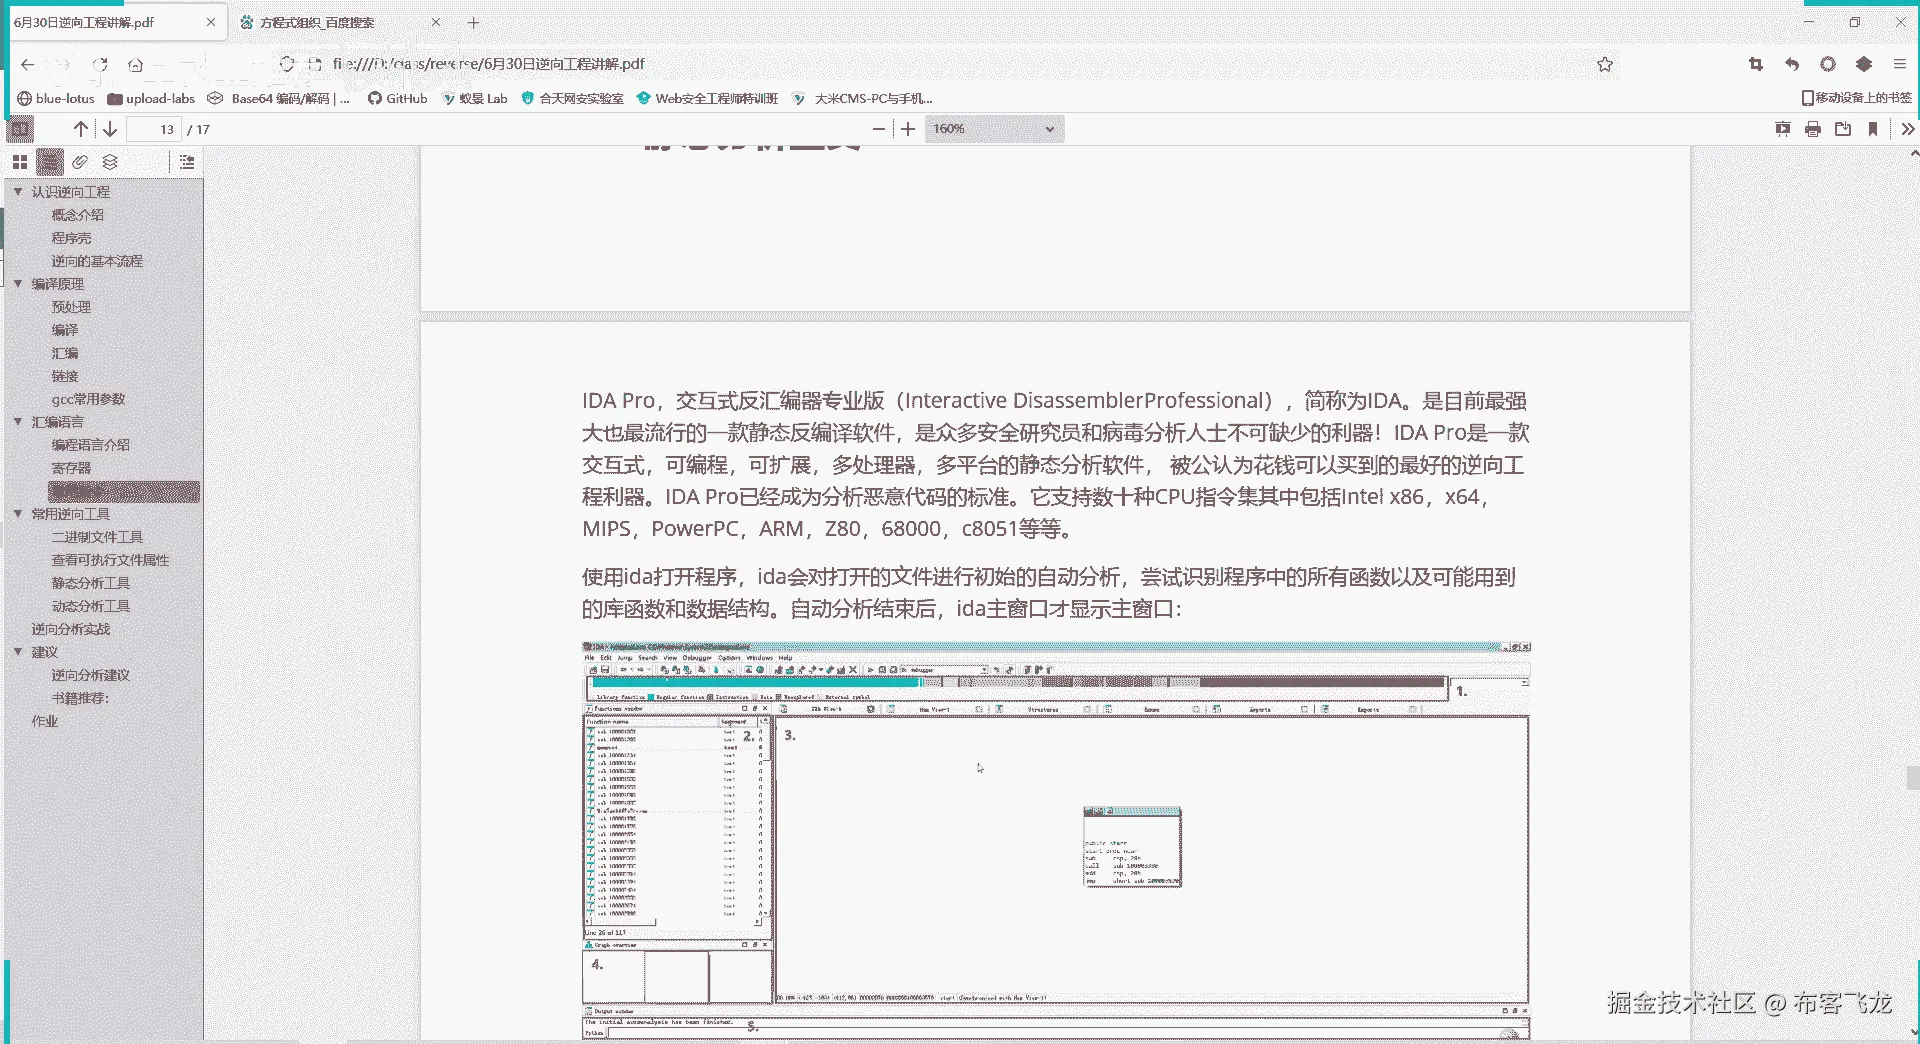Toggle the PDF sidebar
1920x1044 pixels.
click(x=20, y=129)
